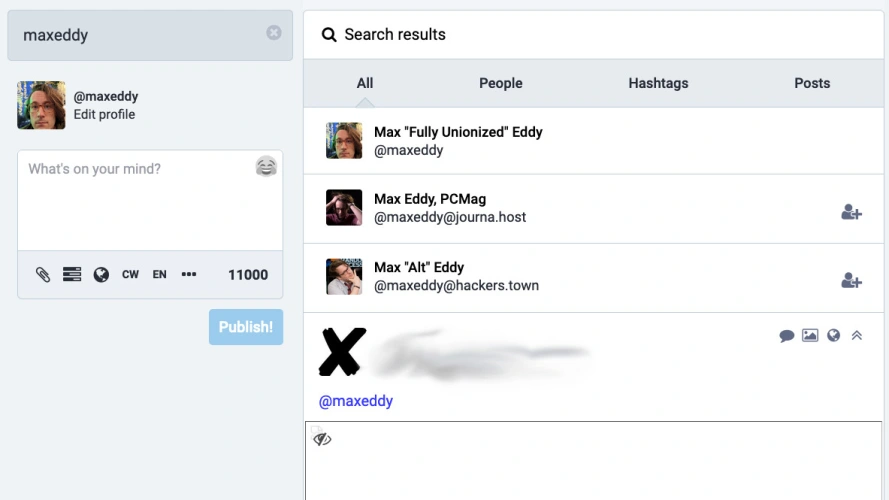Toggle media visibility eye icon

click(322, 439)
